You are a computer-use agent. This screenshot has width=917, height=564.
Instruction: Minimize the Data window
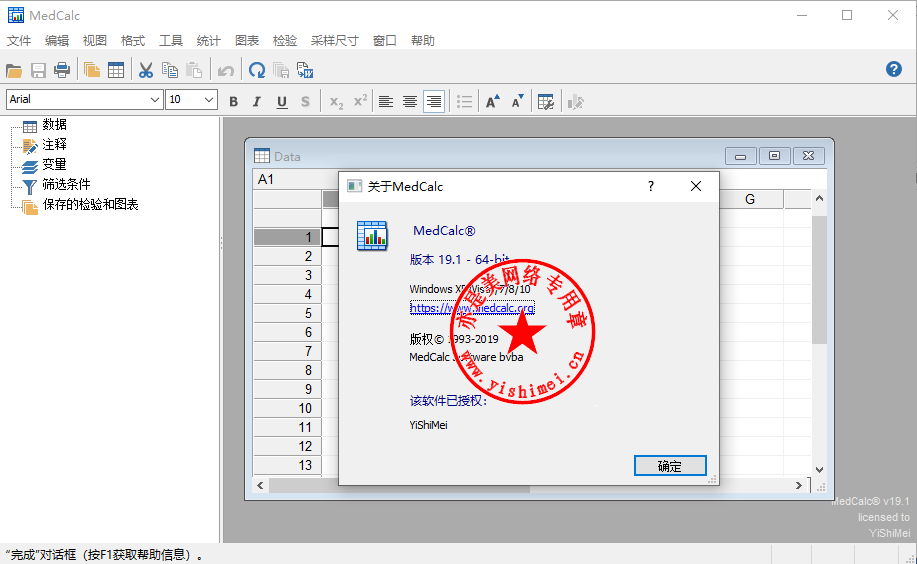pyautogui.click(x=740, y=156)
